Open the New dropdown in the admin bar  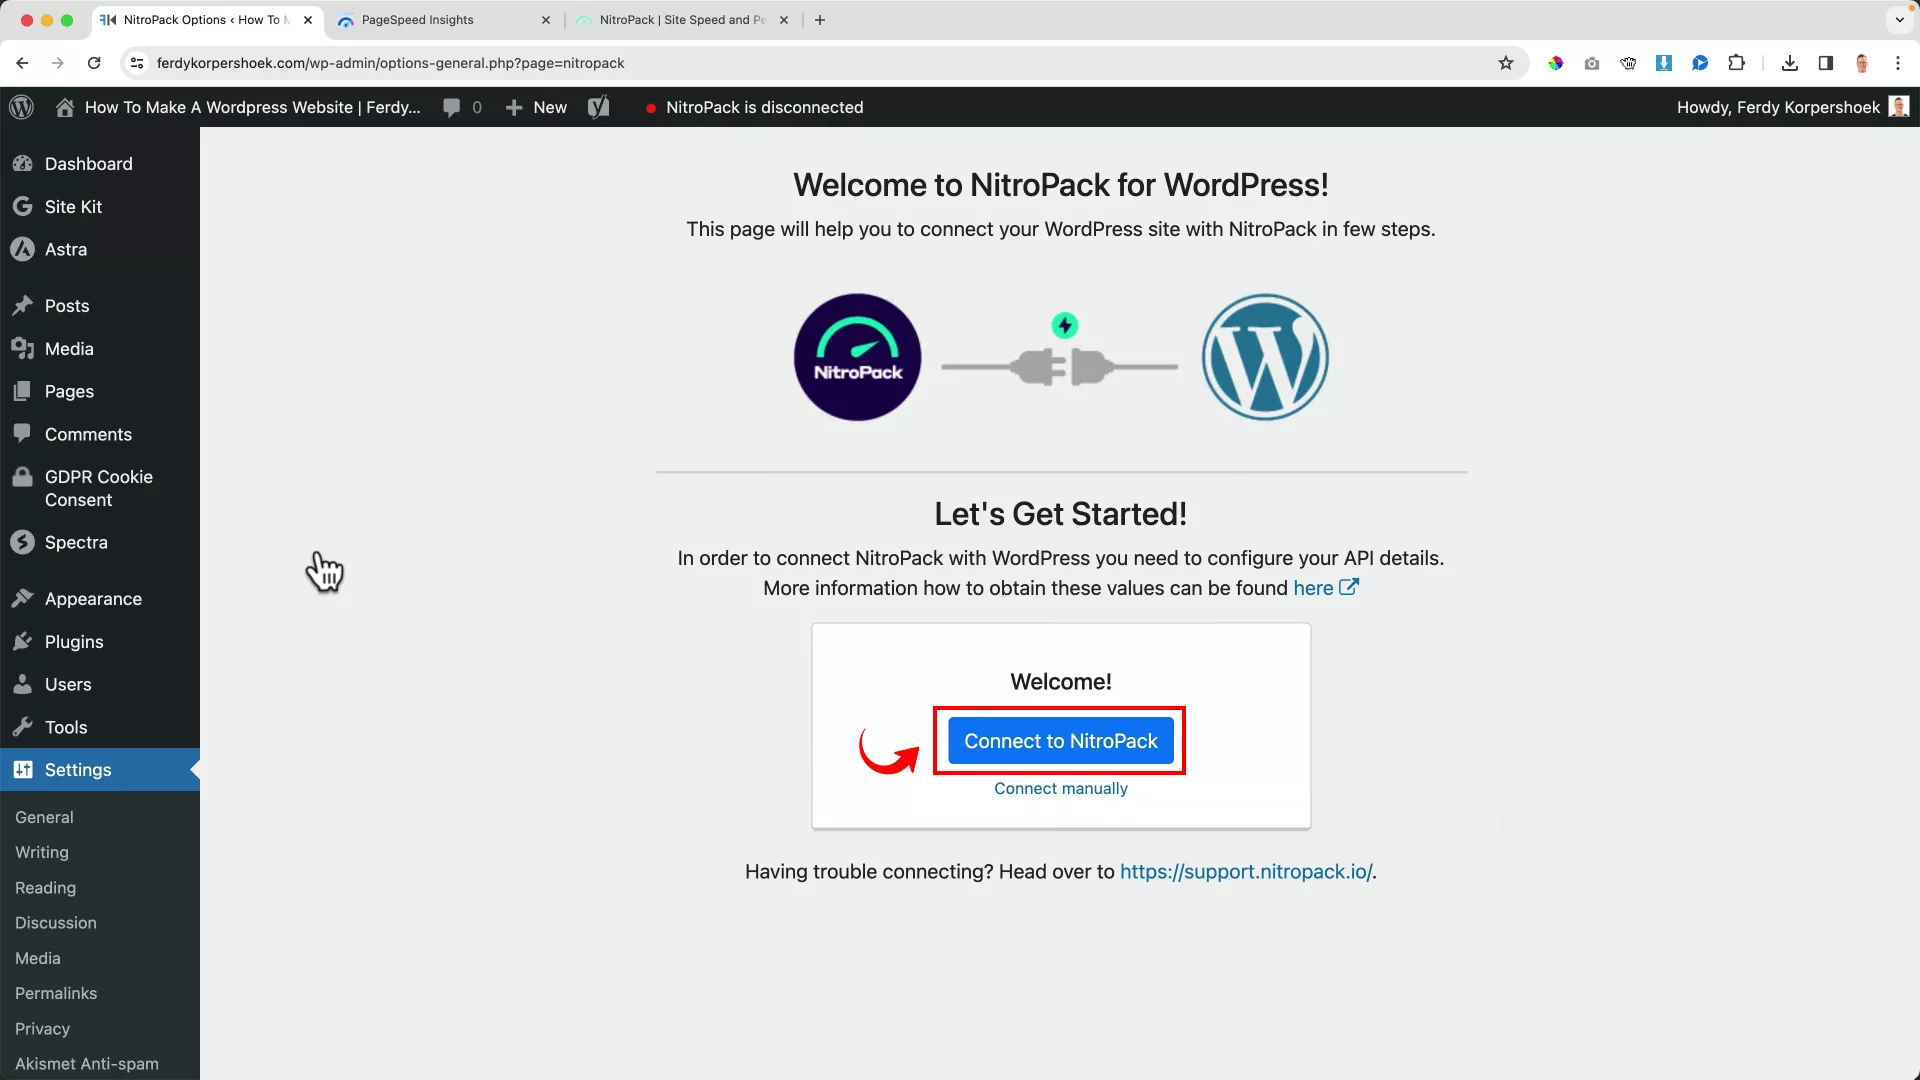535,107
